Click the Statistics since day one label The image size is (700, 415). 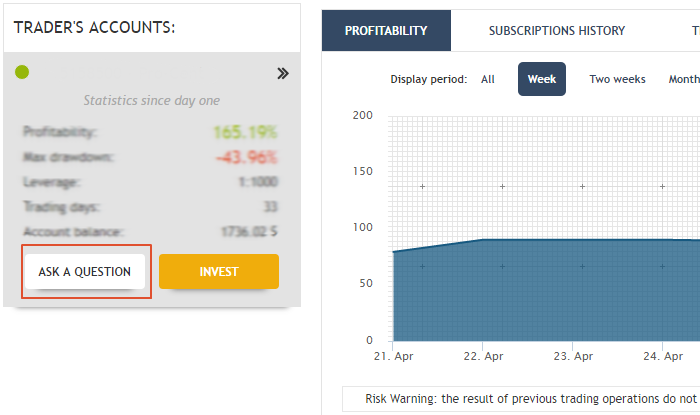(x=152, y=100)
